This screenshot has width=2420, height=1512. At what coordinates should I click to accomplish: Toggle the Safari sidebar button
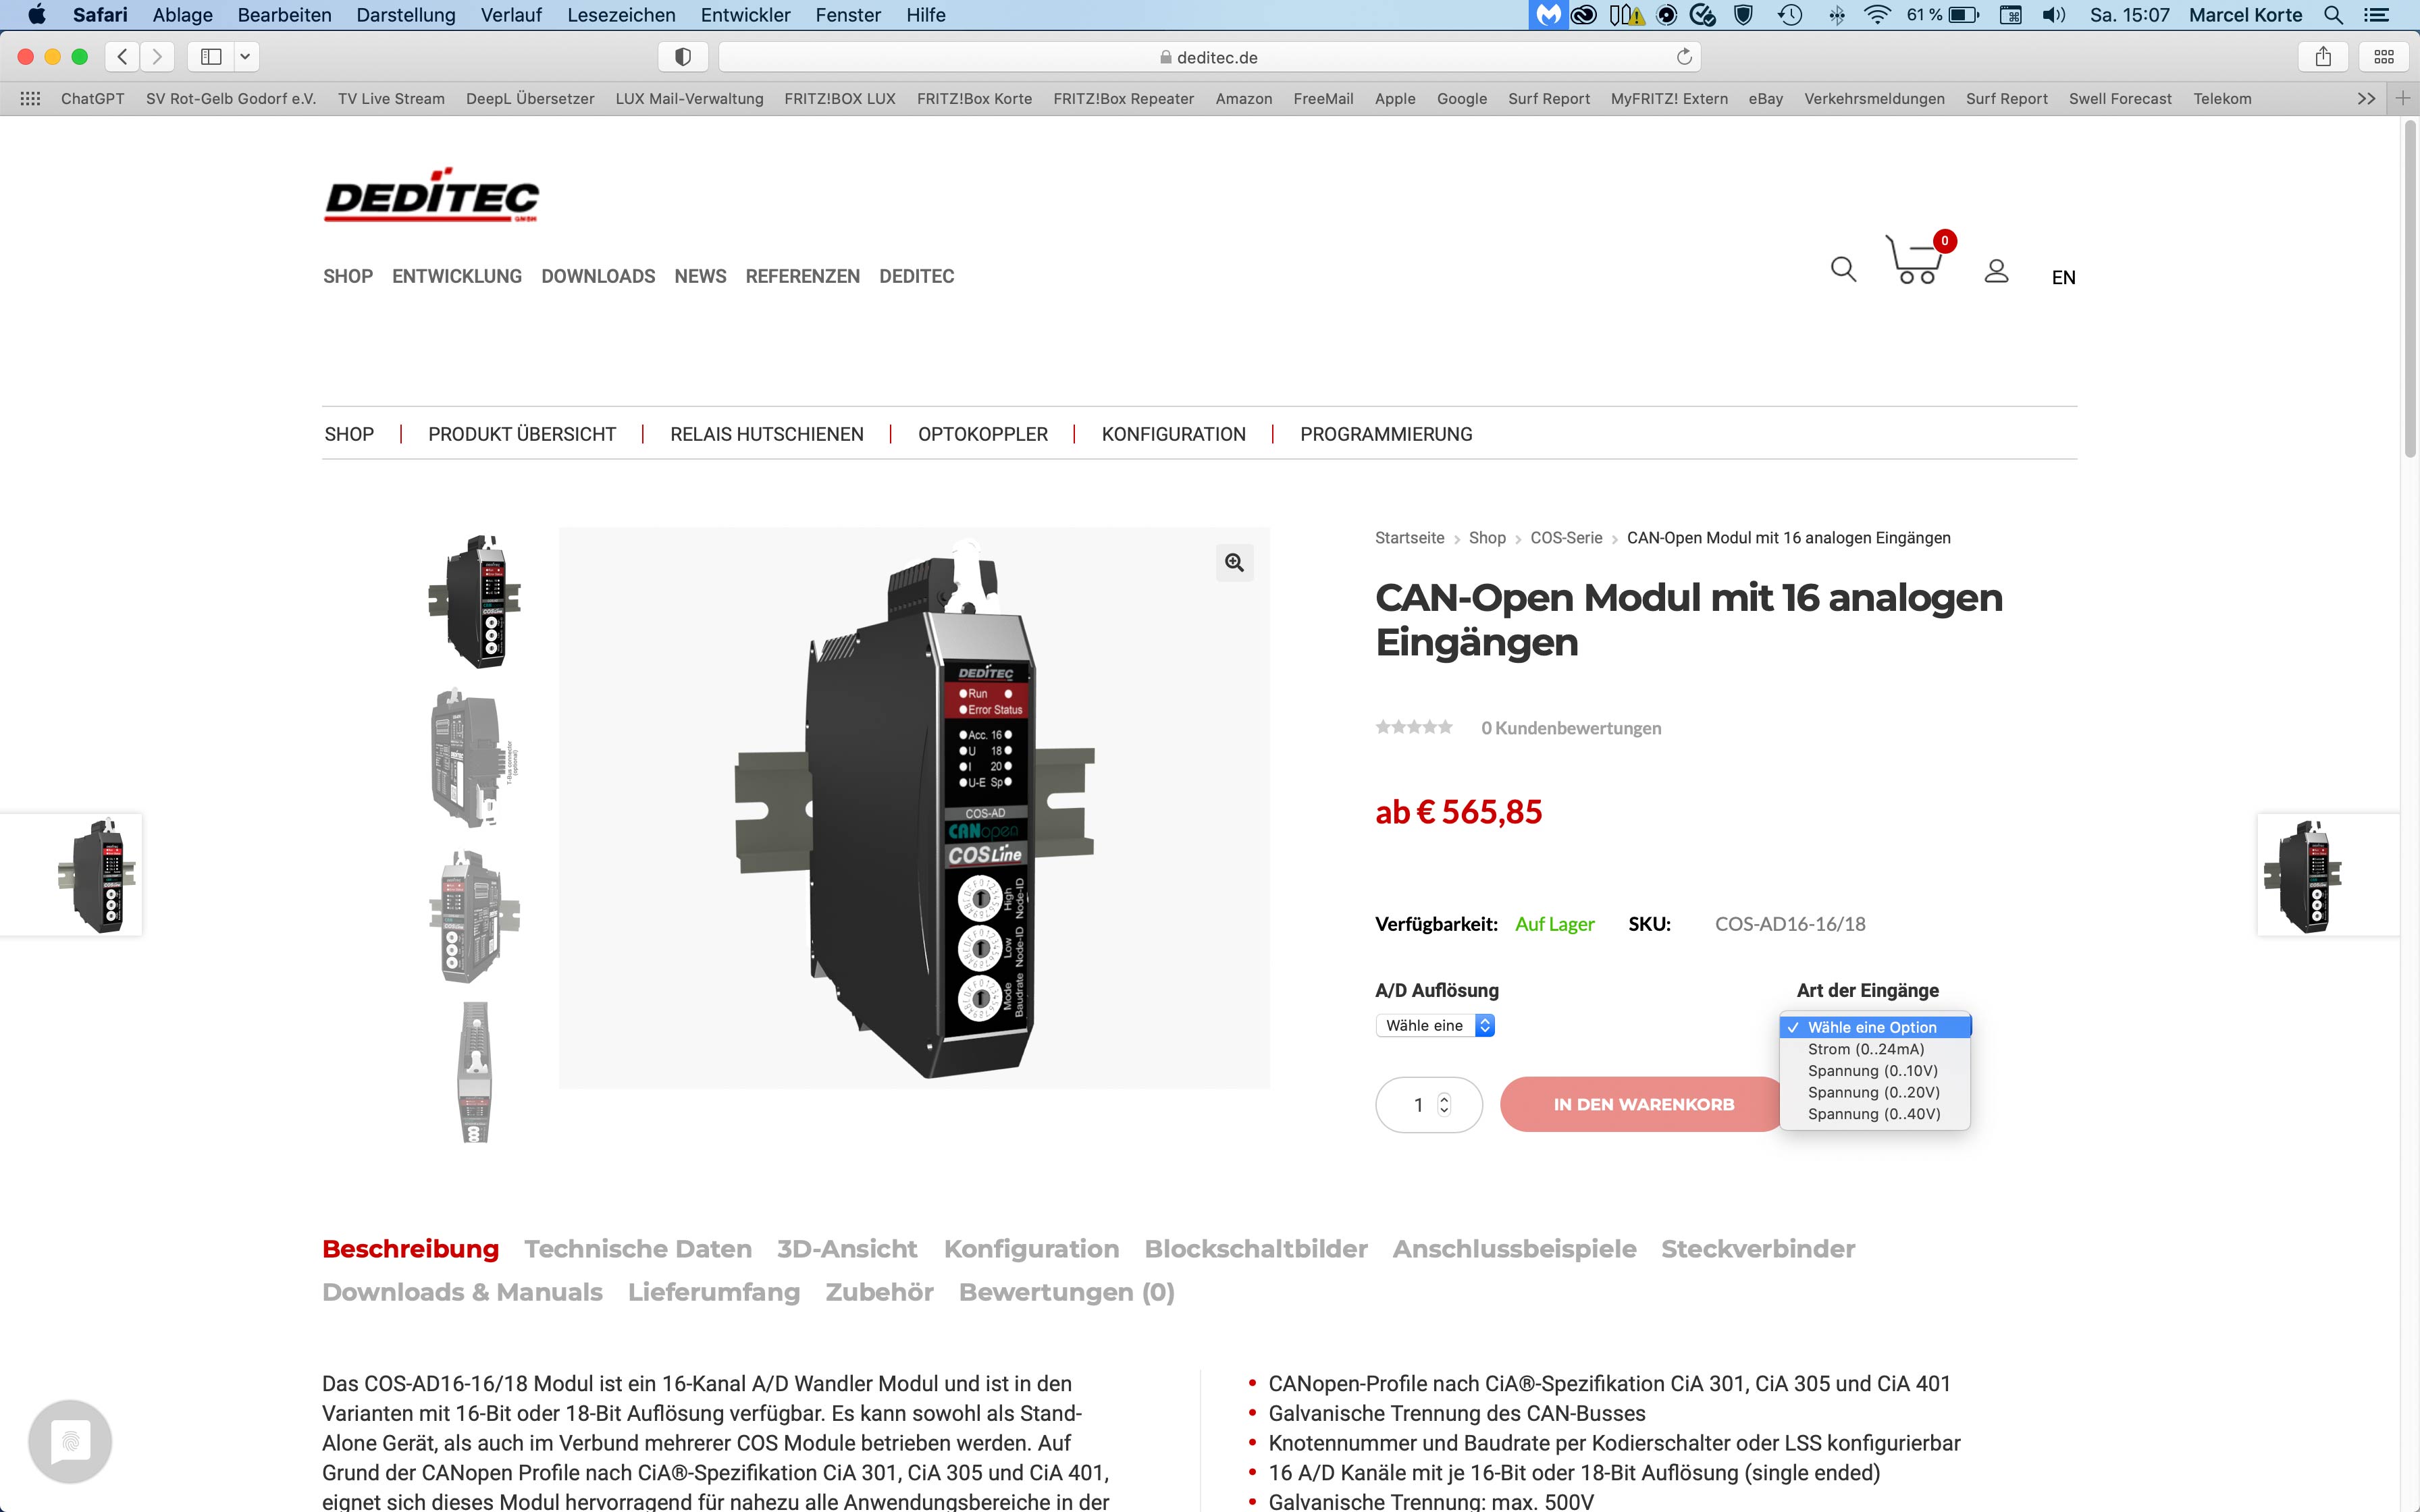(x=211, y=57)
